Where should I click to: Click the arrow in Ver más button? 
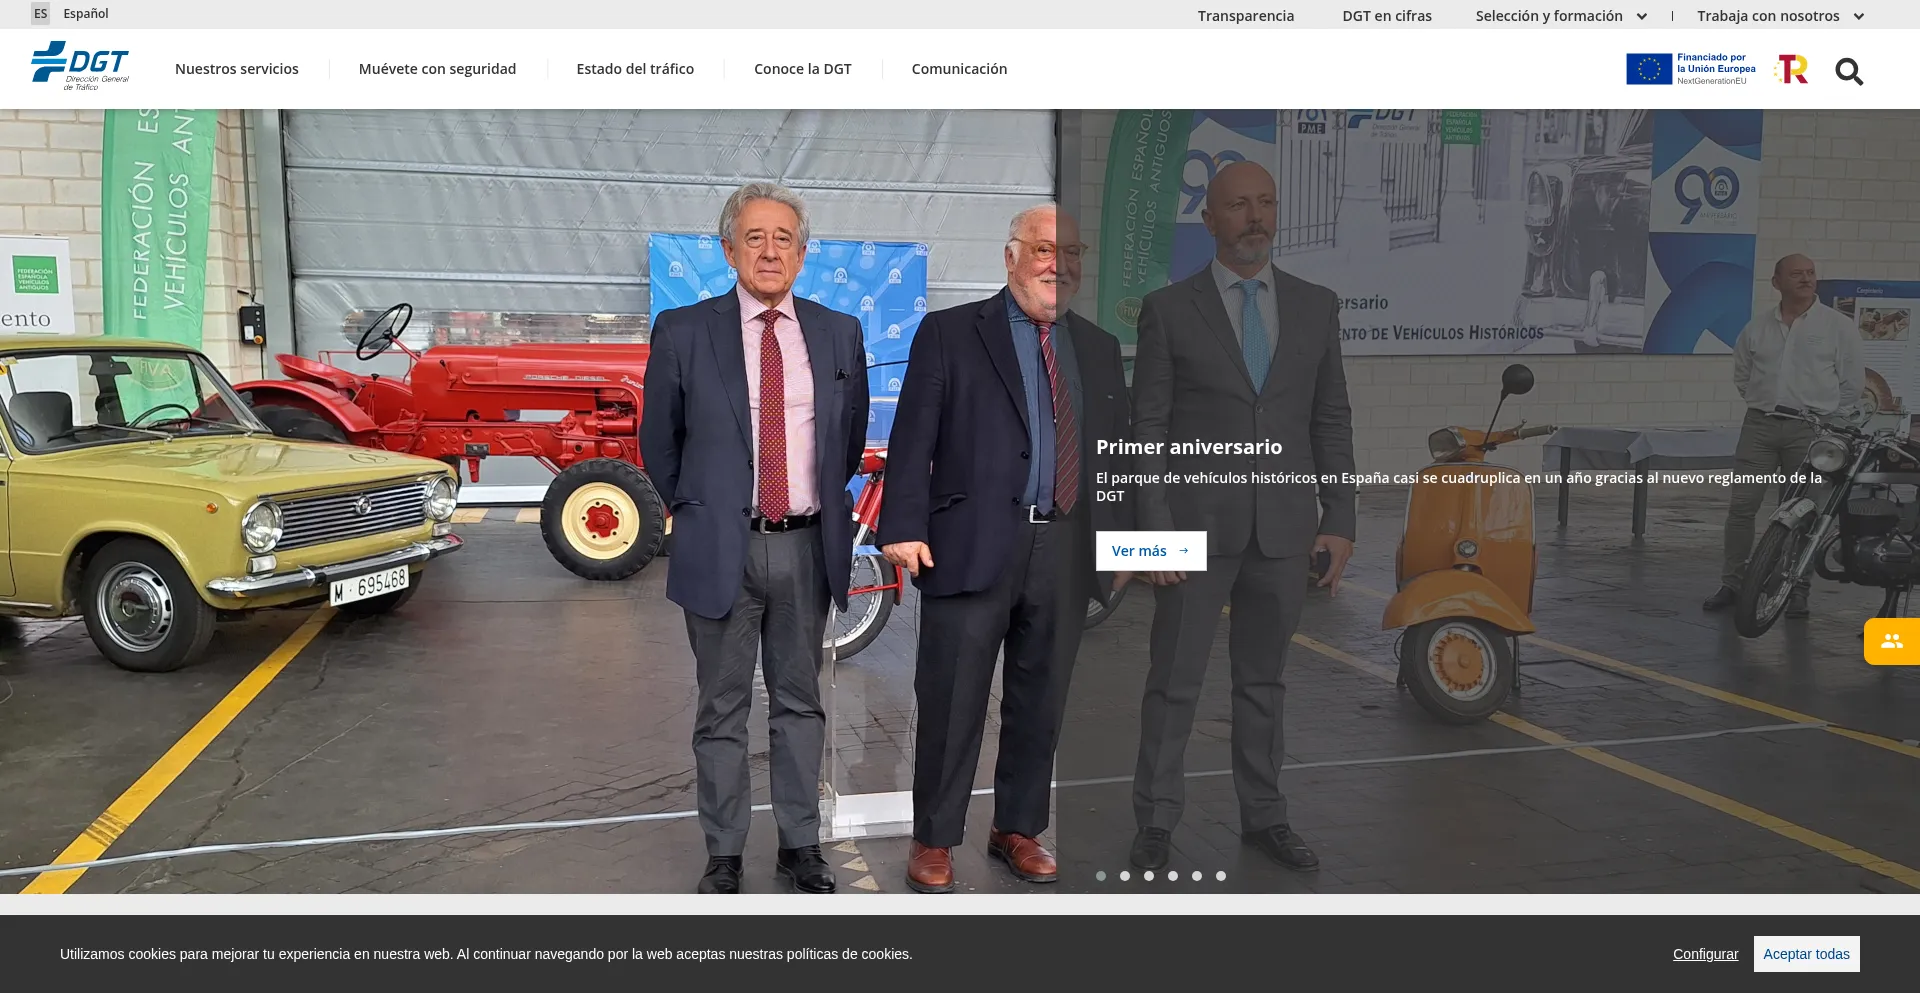pos(1184,551)
